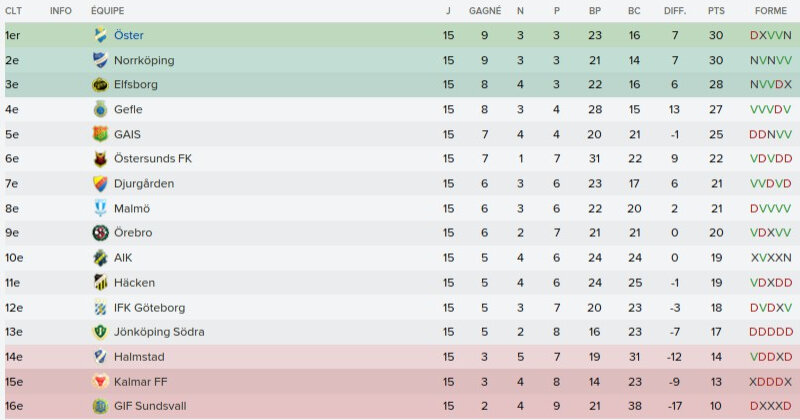Viewport: 800px width, 420px height.
Task: Click the Elfsborg club crest
Action: pyautogui.click(x=100, y=85)
